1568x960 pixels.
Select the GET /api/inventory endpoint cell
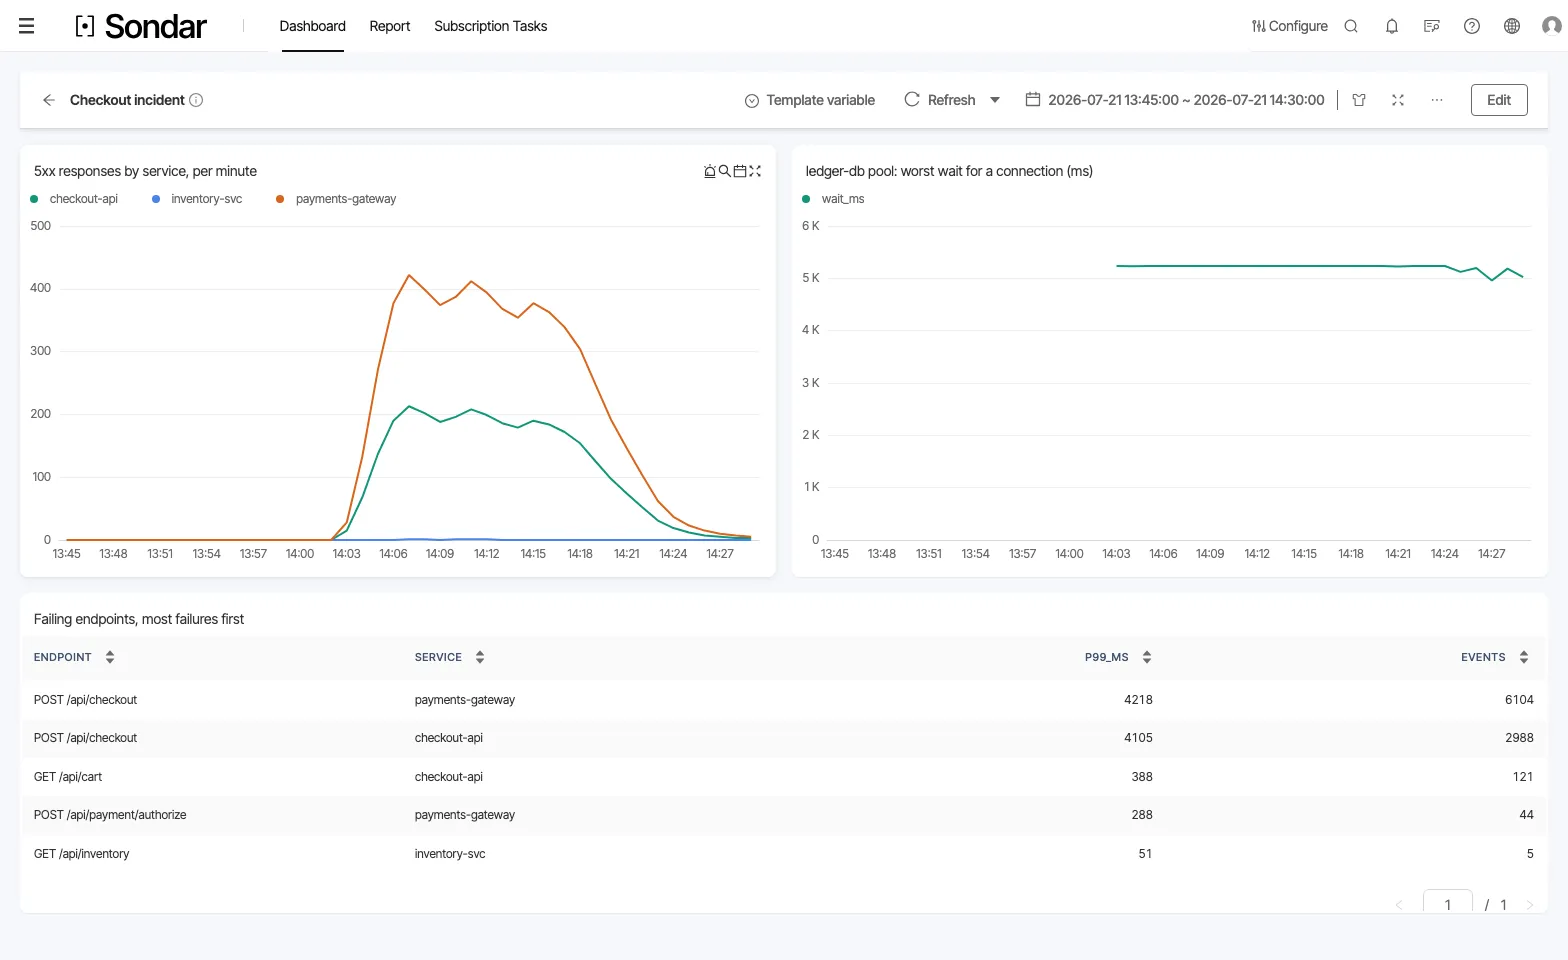pyautogui.click(x=82, y=854)
